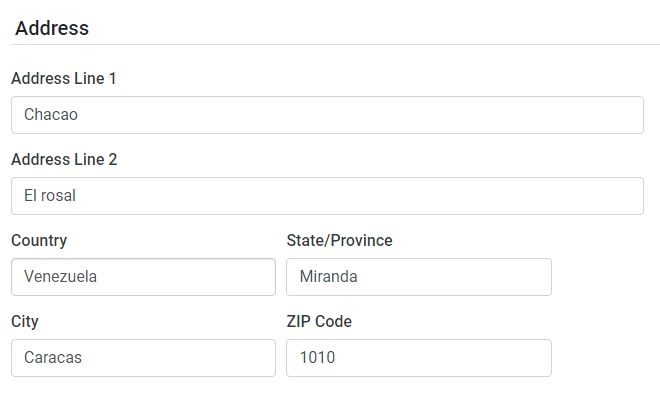Viewport: 660px width, 395px height.
Task: Click the Address Line 1 input field
Action: point(327,115)
